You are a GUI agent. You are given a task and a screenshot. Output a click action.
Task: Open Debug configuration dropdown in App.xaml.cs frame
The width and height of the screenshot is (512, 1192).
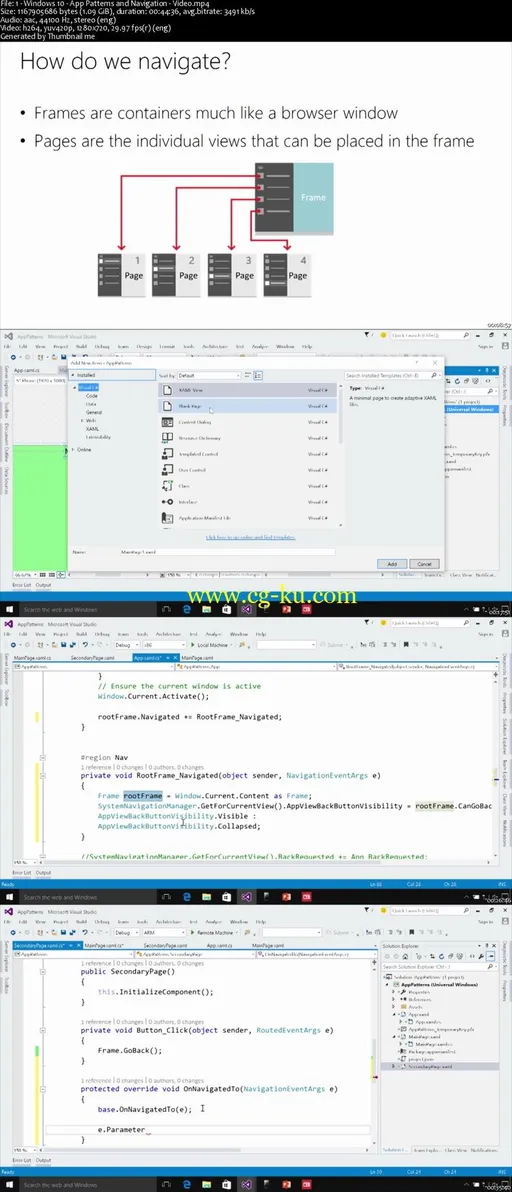point(127,645)
